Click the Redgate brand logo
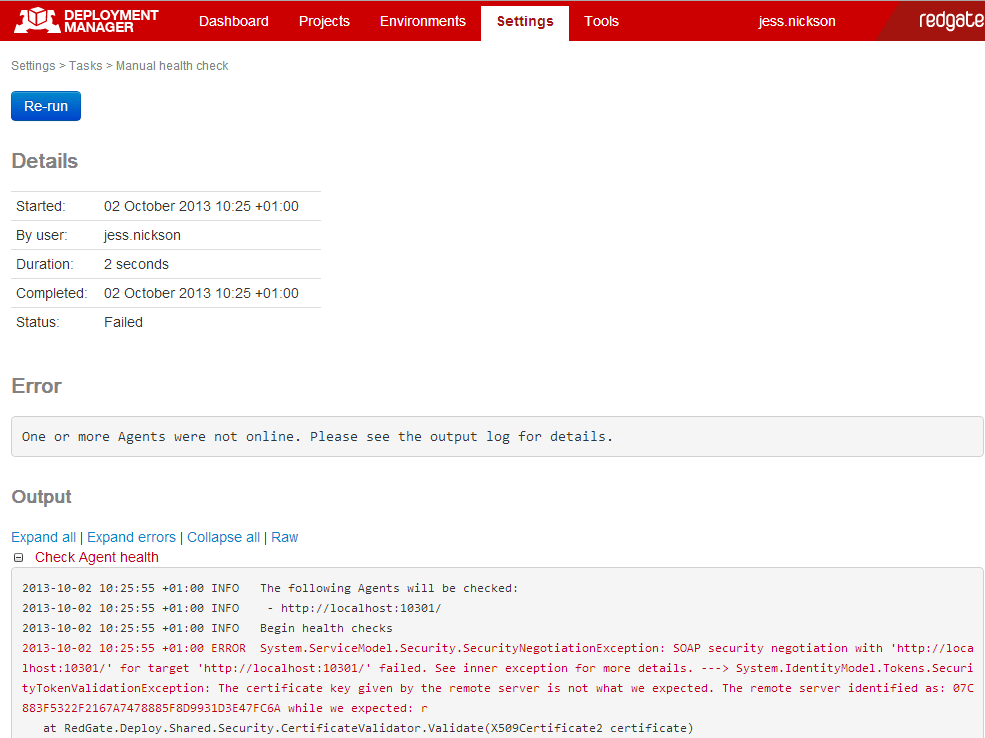This screenshot has width=985, height=738. pos(948,21)
